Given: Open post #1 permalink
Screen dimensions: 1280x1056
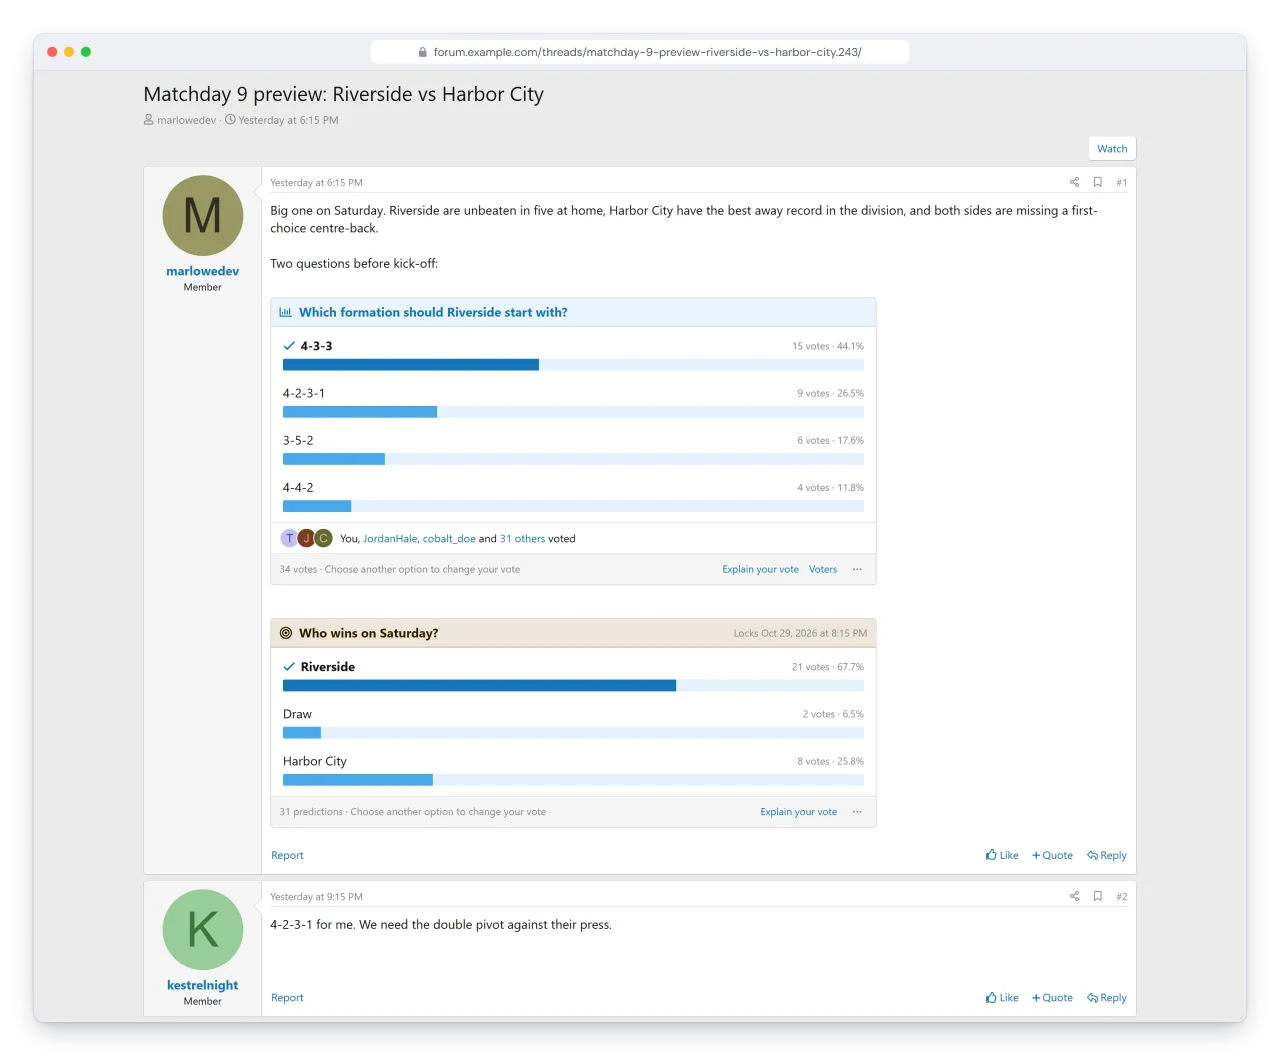Looking at the screenshot, I should coord(1121,182).
